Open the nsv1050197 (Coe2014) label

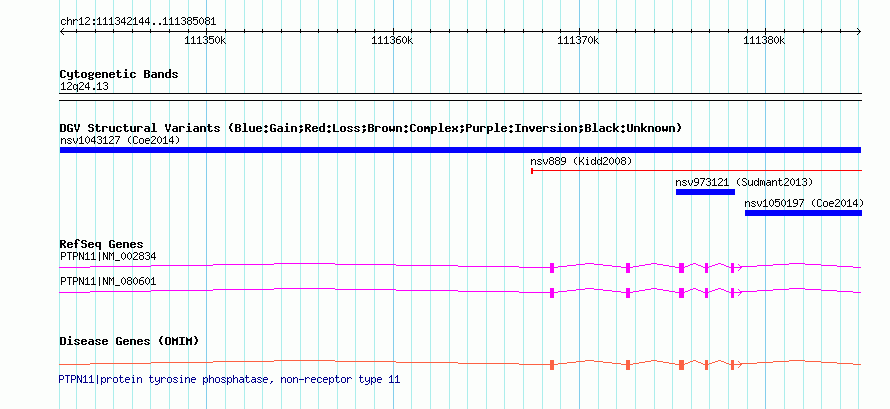point(804,203)
